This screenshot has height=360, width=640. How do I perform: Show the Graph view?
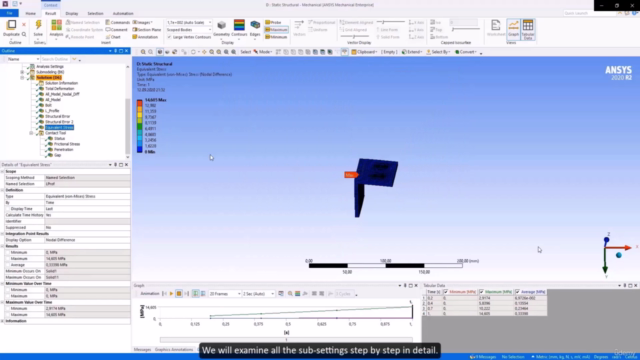pyautogui.click(x=513, y=29)
